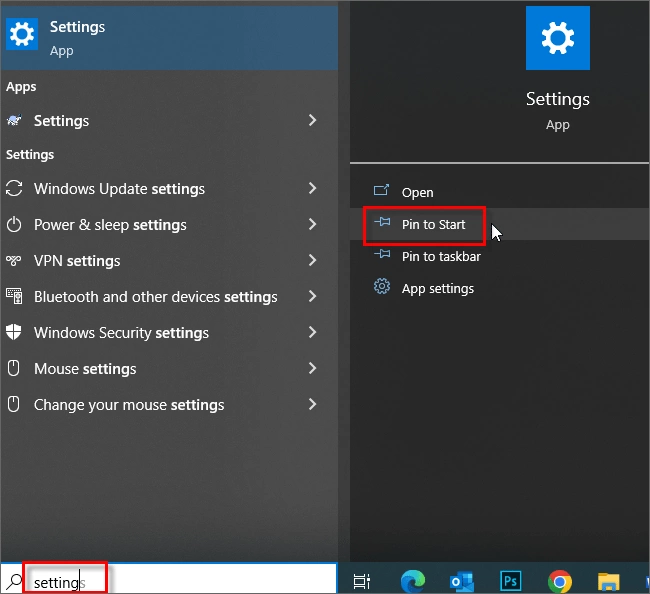
Task: Click the large Settings tile in preview pane
Action: pos(558,38)
